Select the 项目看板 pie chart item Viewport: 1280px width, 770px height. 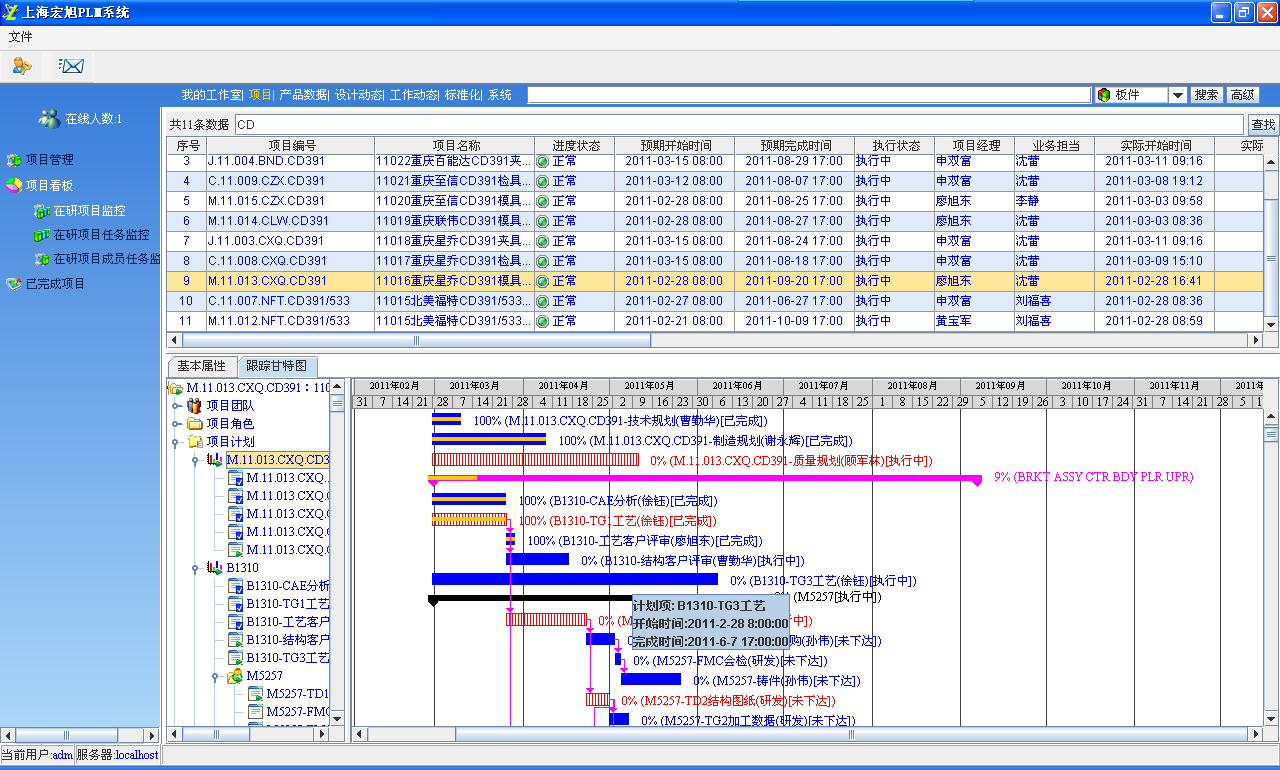(49, 185)
